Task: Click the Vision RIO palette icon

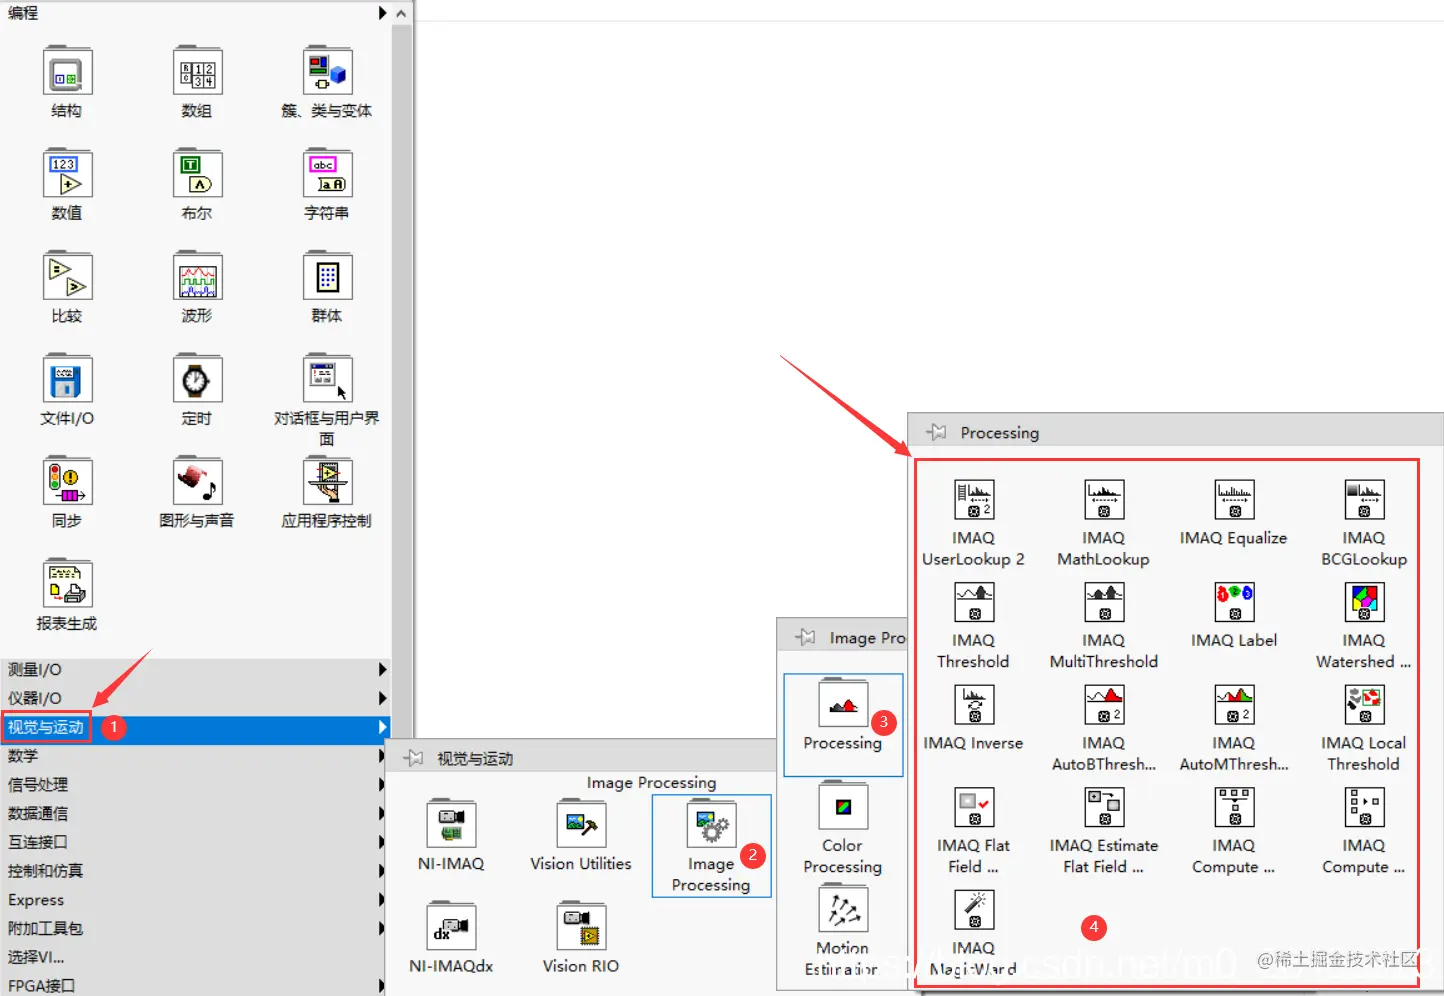Action: (581, 928)
